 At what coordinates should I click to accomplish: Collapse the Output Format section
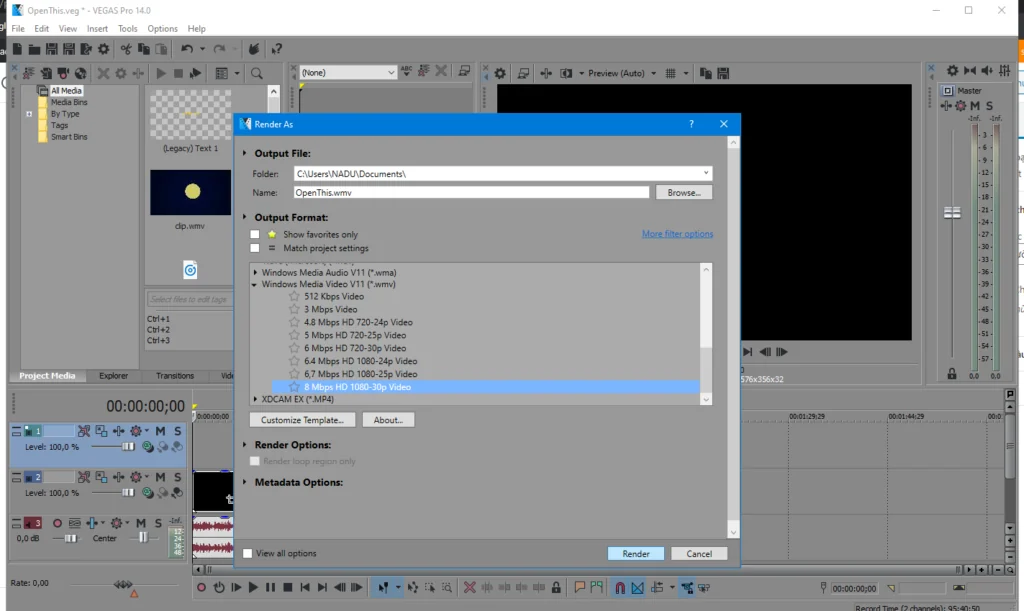tap(245, 217)
